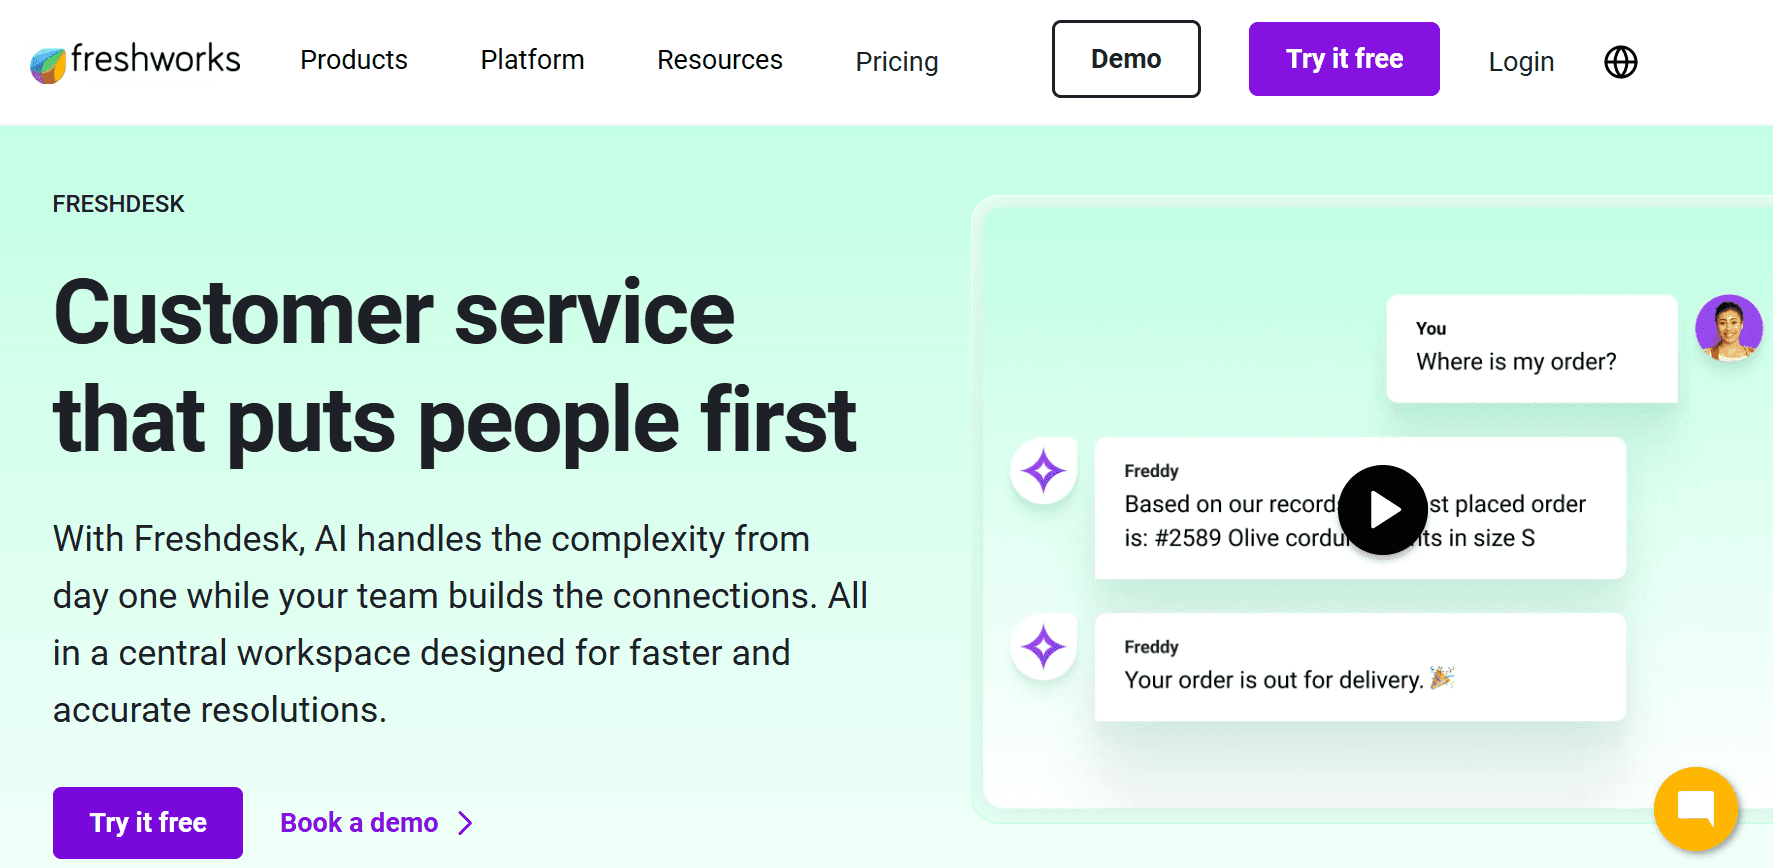Open the Platform menu

point(532,60)
